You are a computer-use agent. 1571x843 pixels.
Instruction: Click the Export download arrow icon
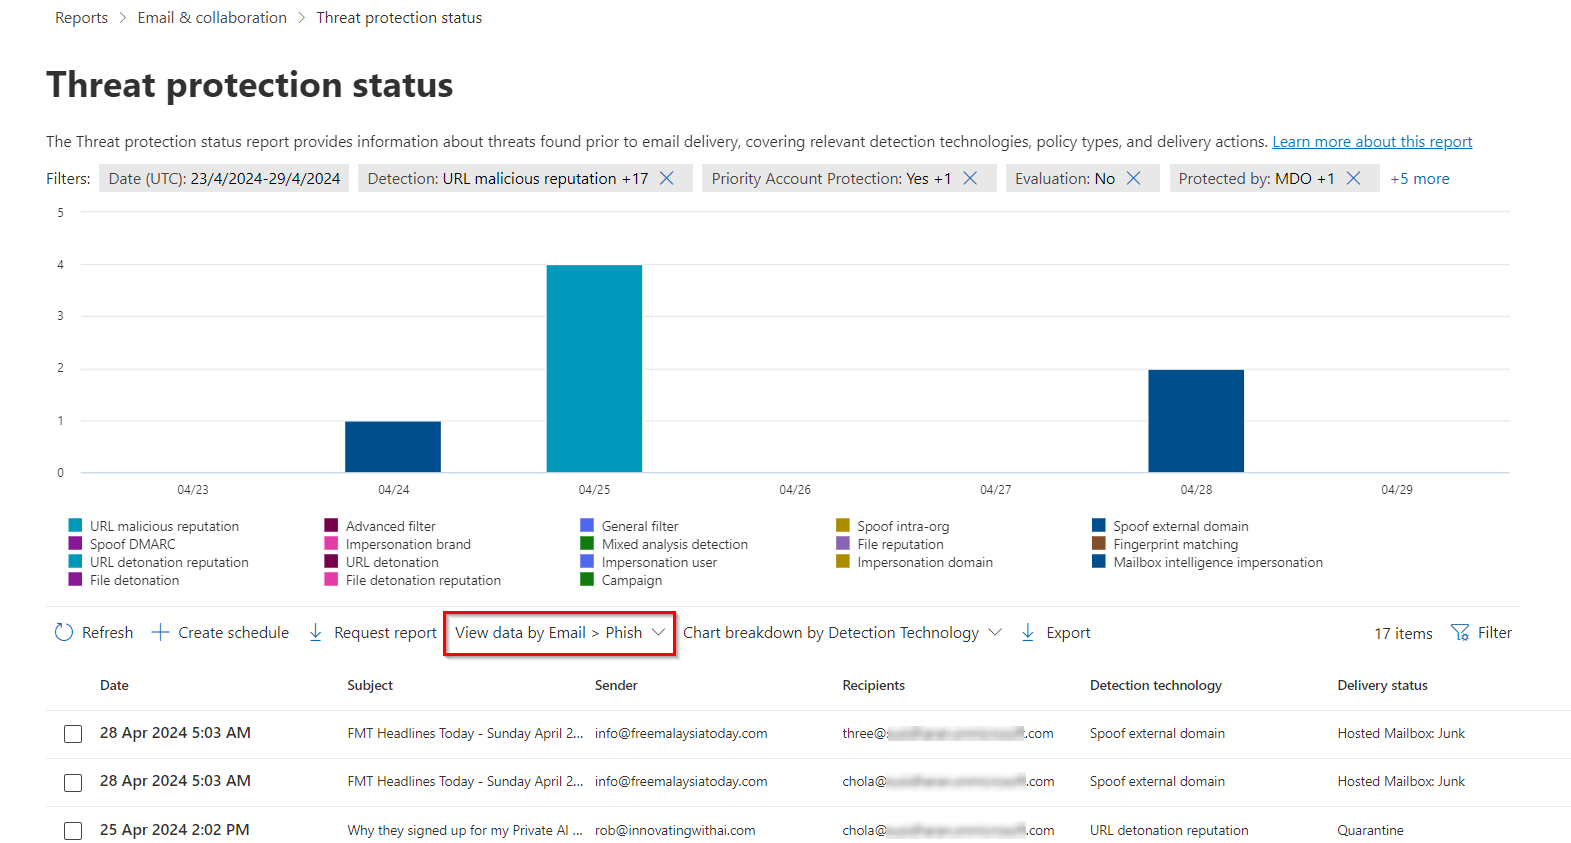1028,632
